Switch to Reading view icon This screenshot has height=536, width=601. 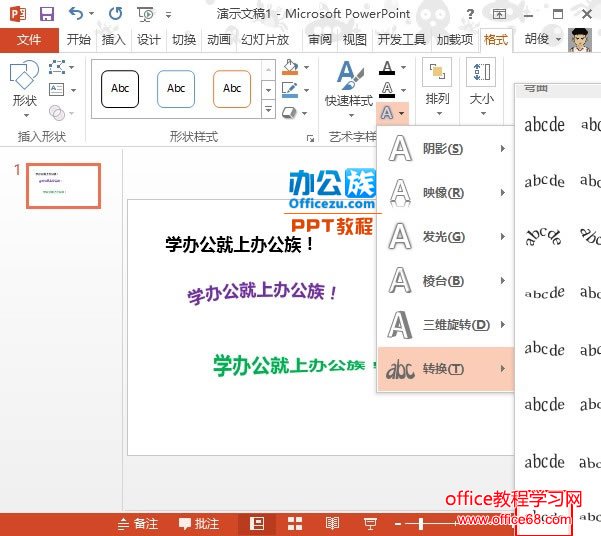point(332,524)
